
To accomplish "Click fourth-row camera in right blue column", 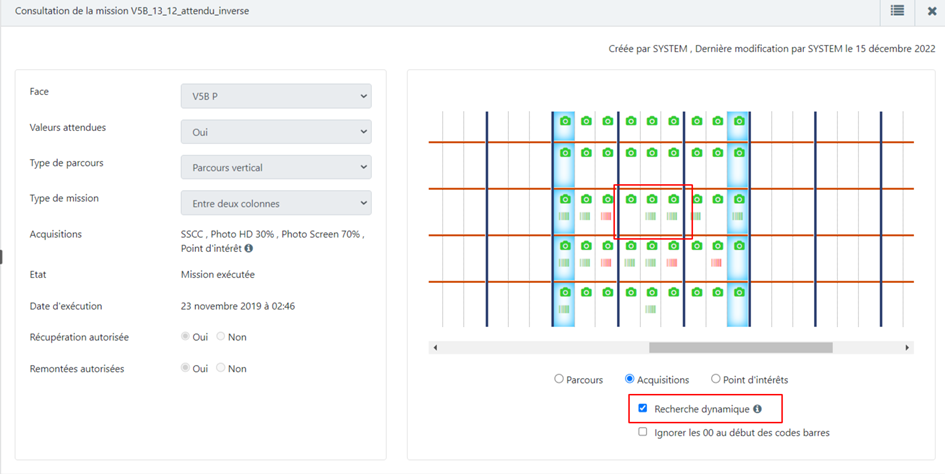I will click(739, 245).
